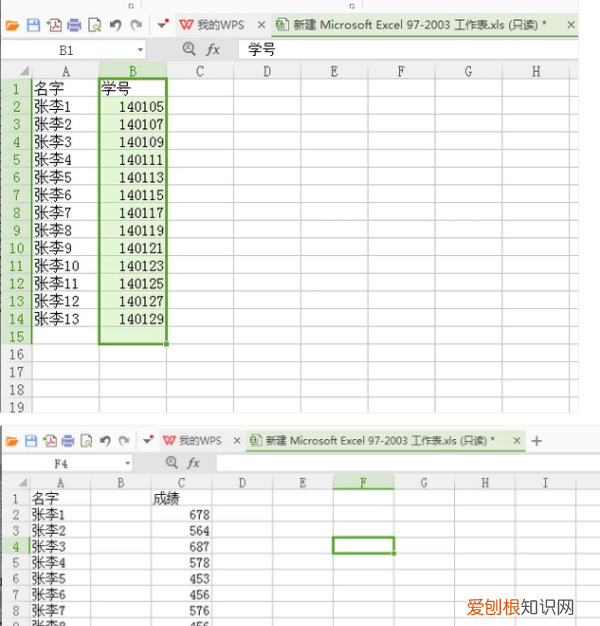Click cell 张李4 in lower sheet
Viewport: 600px width, 626px height.
[60, 562]
